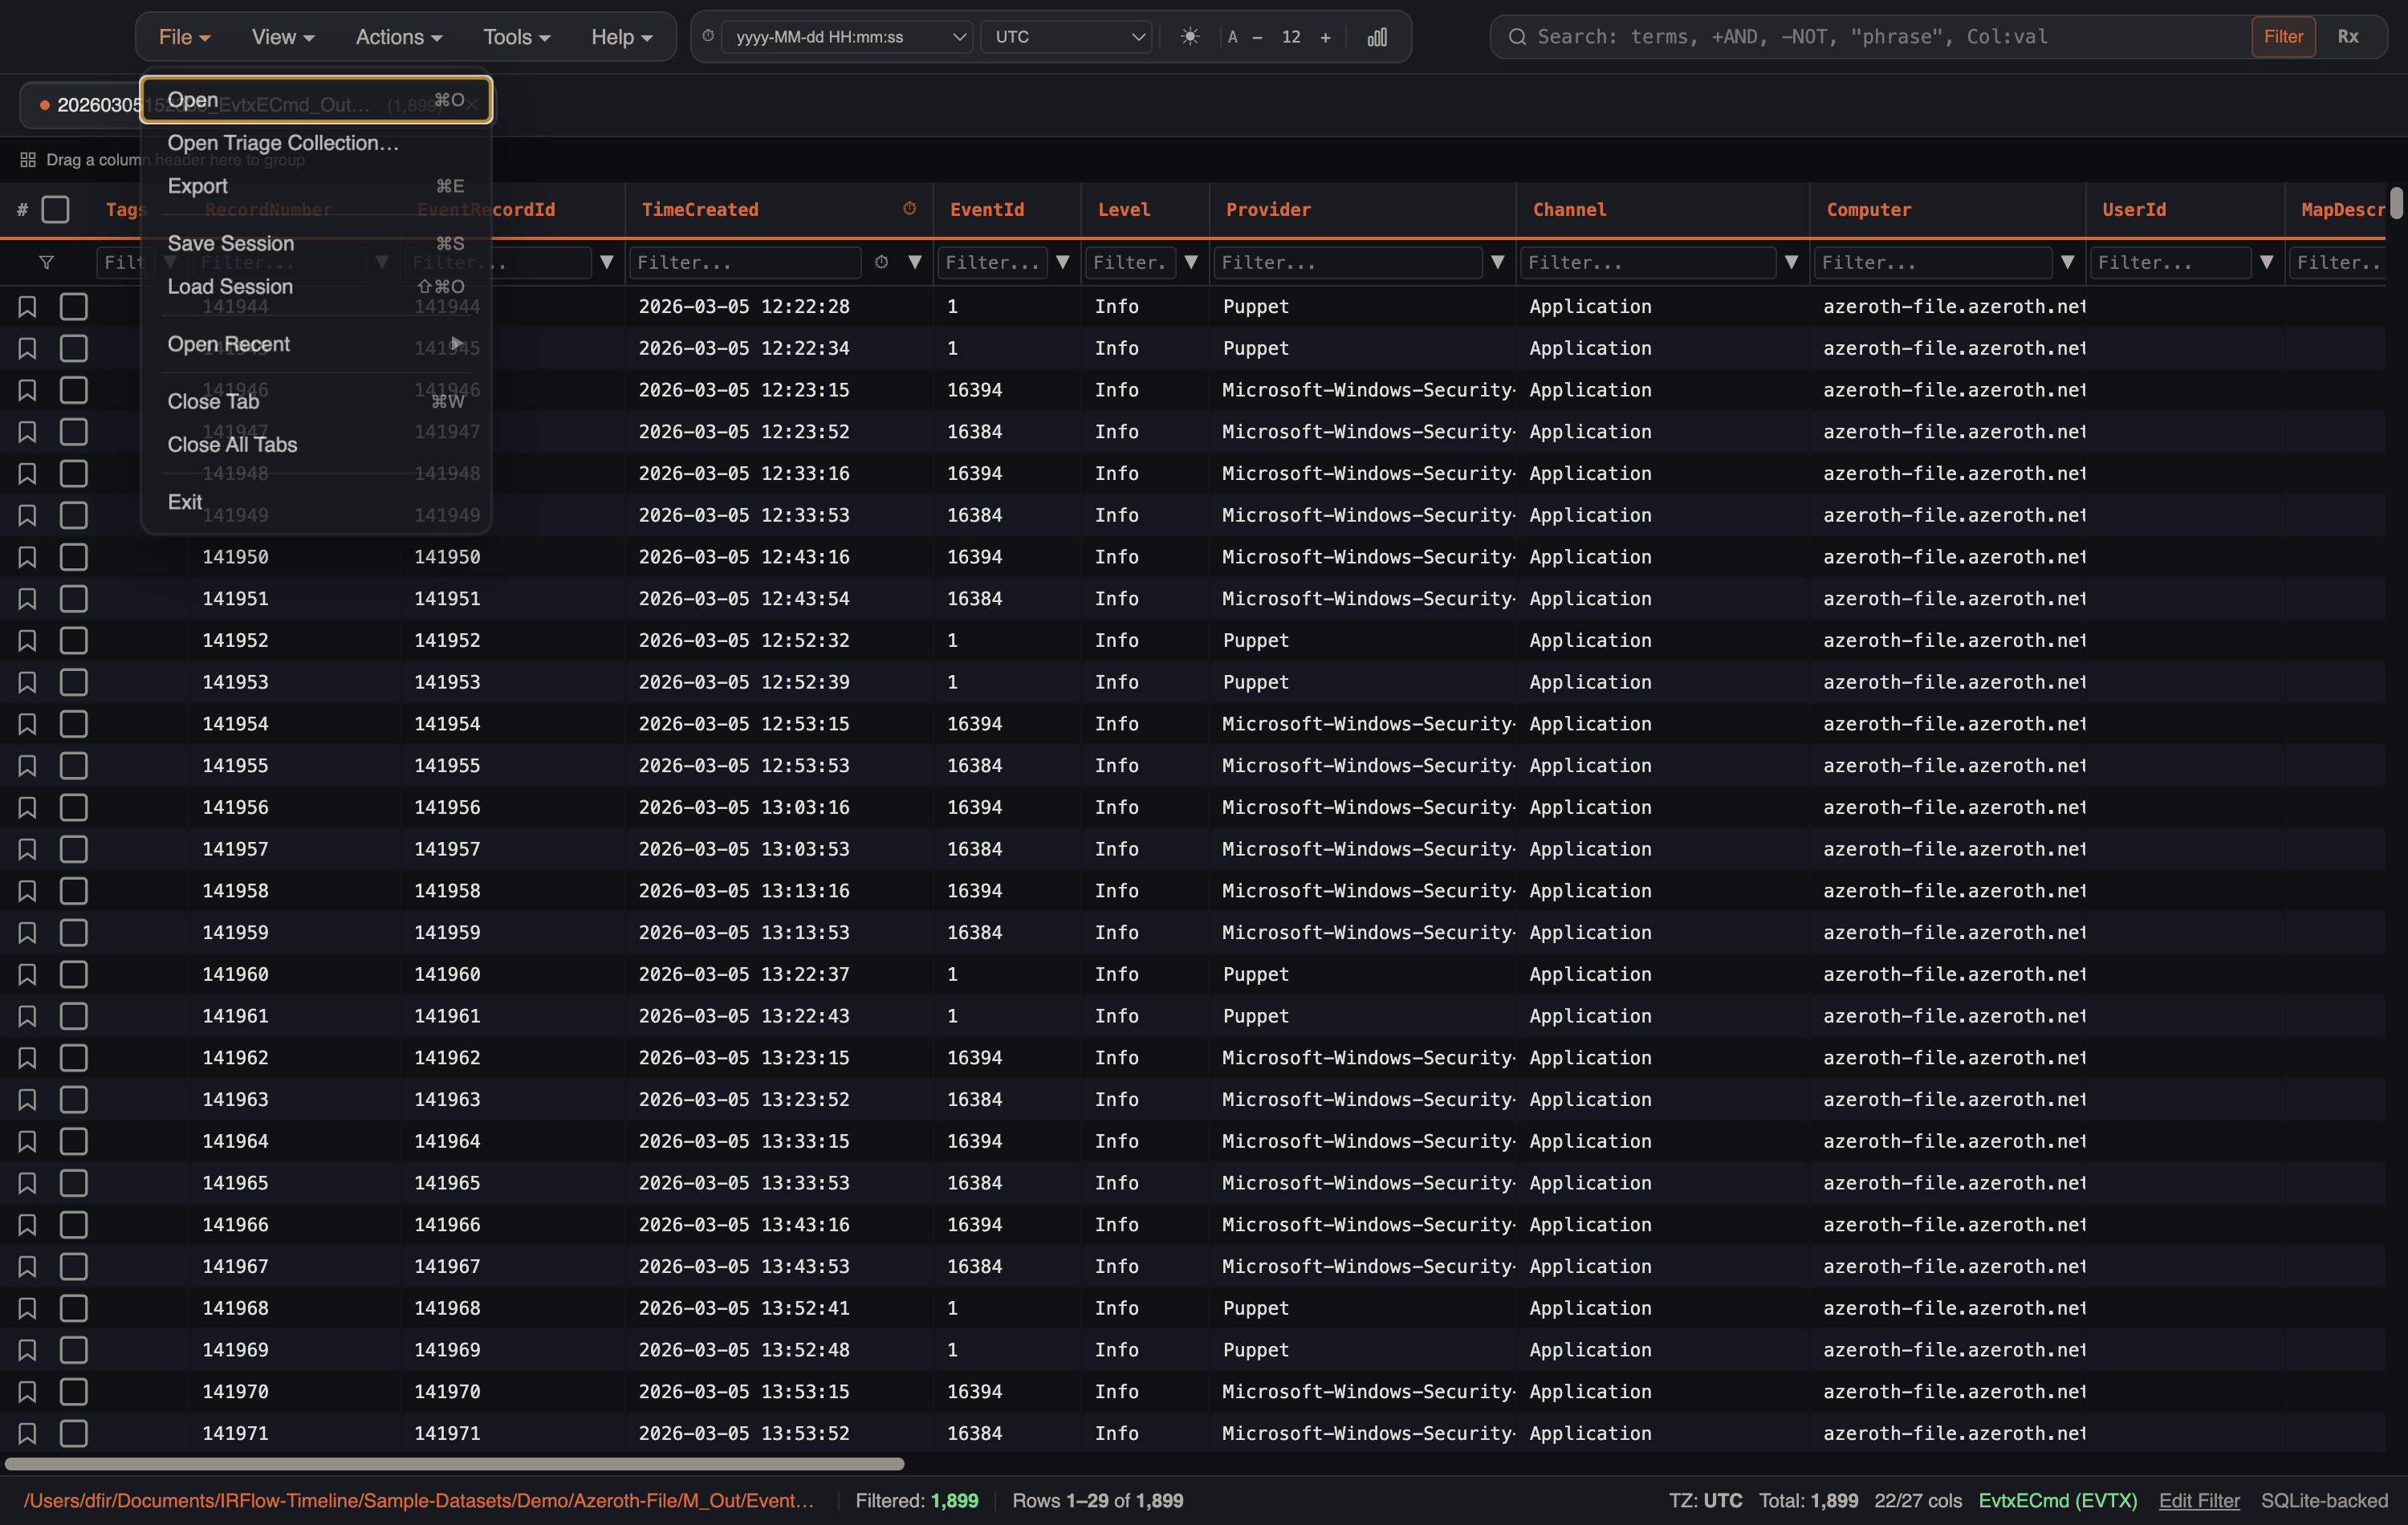Open the UTC timezone dropdown
Viewport: 2408px width, 1525px height.
coord(1066,37)
